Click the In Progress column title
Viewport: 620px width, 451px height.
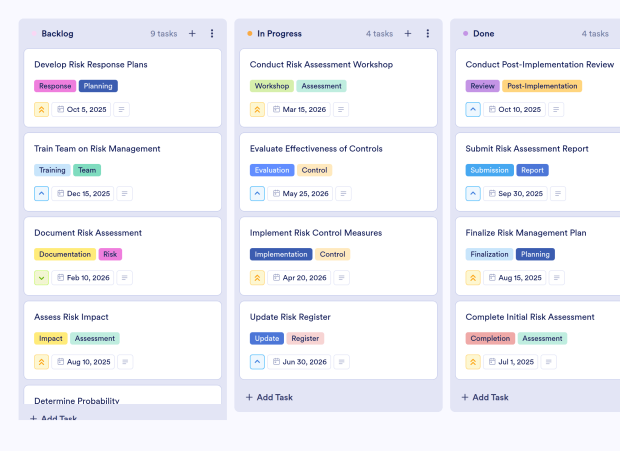point(279,34)
